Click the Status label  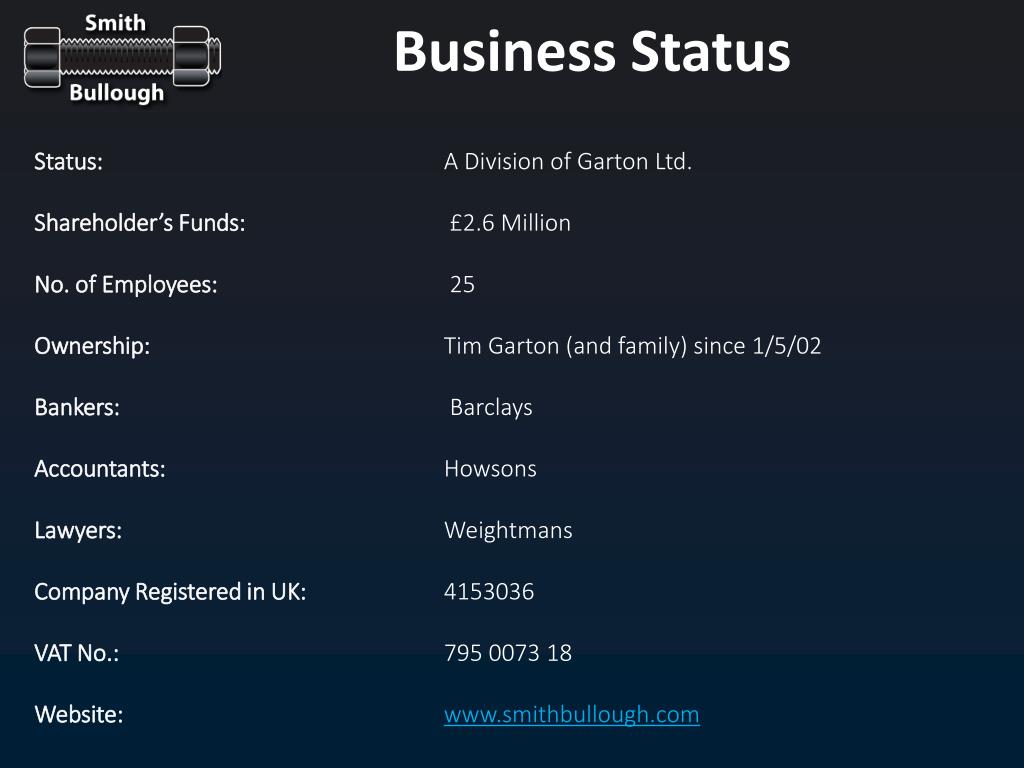pos(69,161)
